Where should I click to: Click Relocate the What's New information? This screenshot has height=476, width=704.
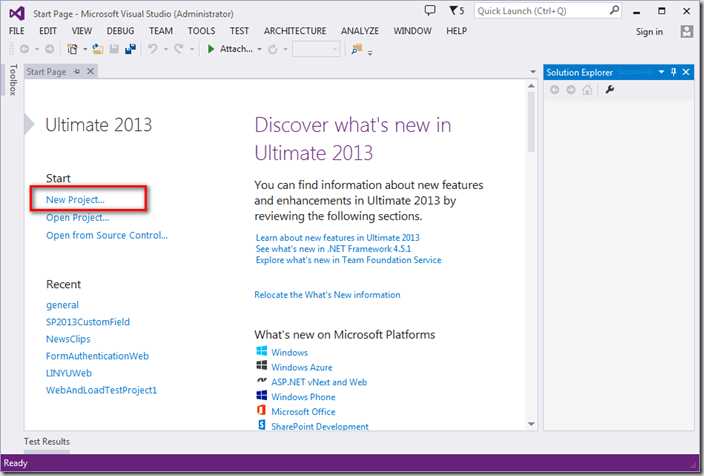(327, 295)
